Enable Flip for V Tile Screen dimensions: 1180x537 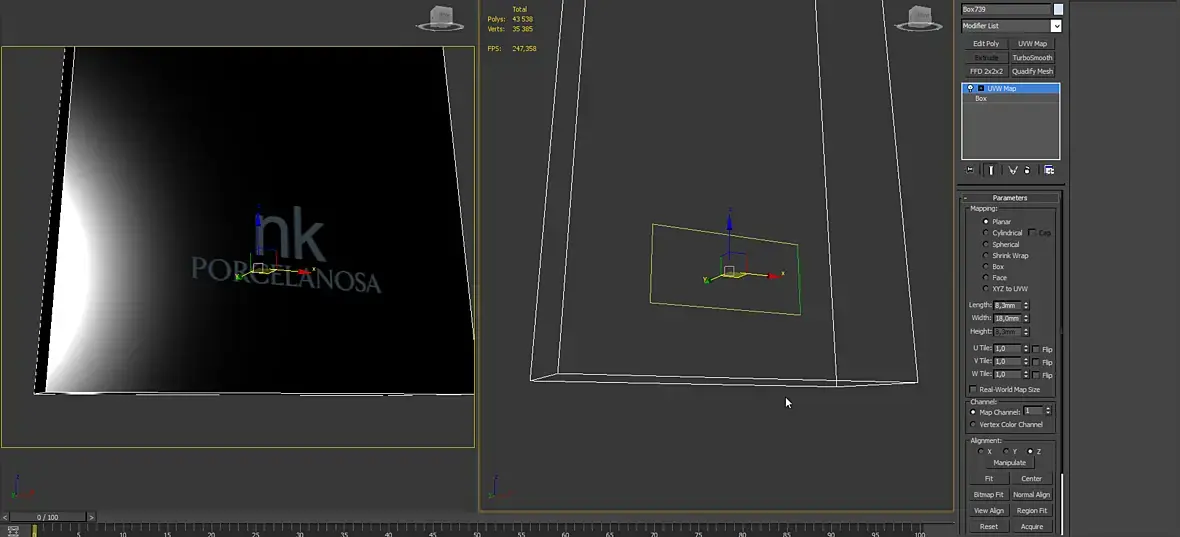[1036, 363]
